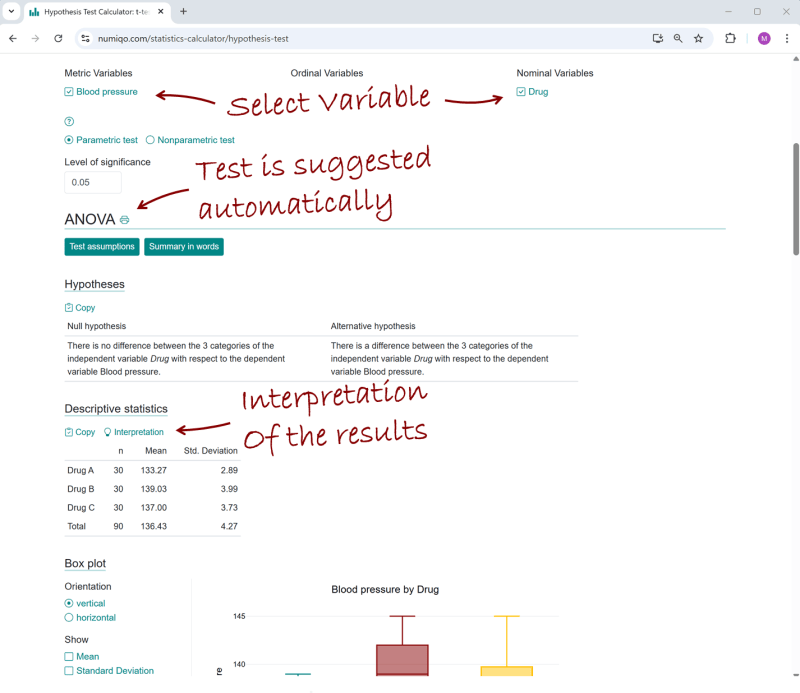The image size is (800, 693).
Task: Go forward to next page
Action: [35, 38]
